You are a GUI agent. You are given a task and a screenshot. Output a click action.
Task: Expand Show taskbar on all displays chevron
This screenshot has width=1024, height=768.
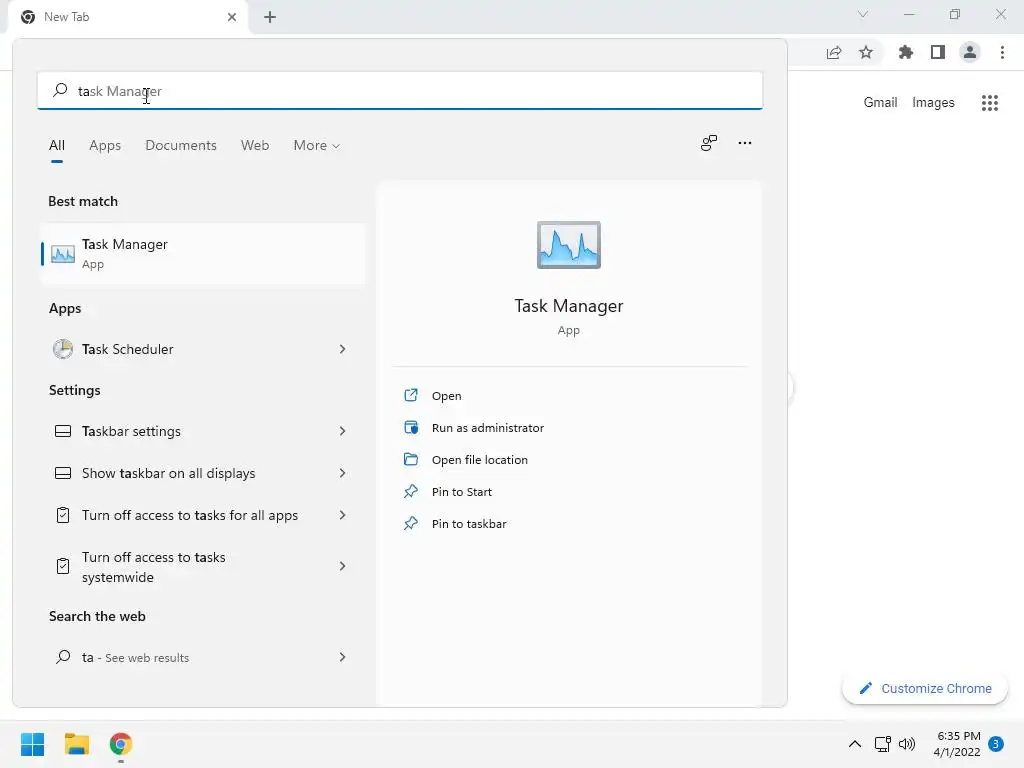point(342,473)
